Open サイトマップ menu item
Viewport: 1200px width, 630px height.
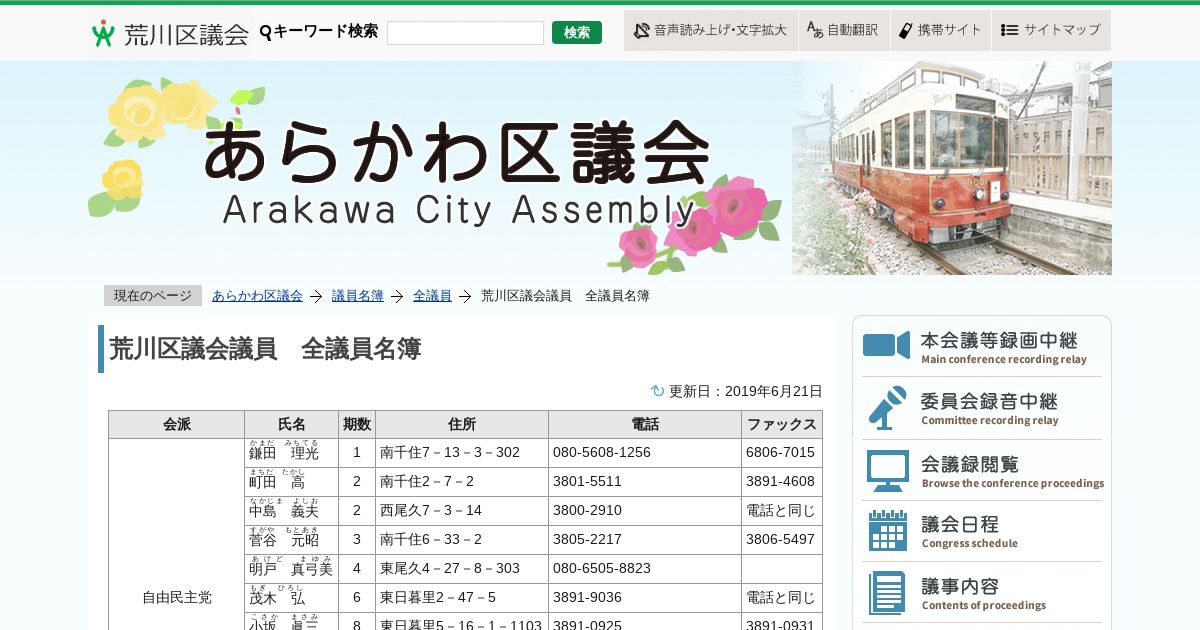[1051, 30]
